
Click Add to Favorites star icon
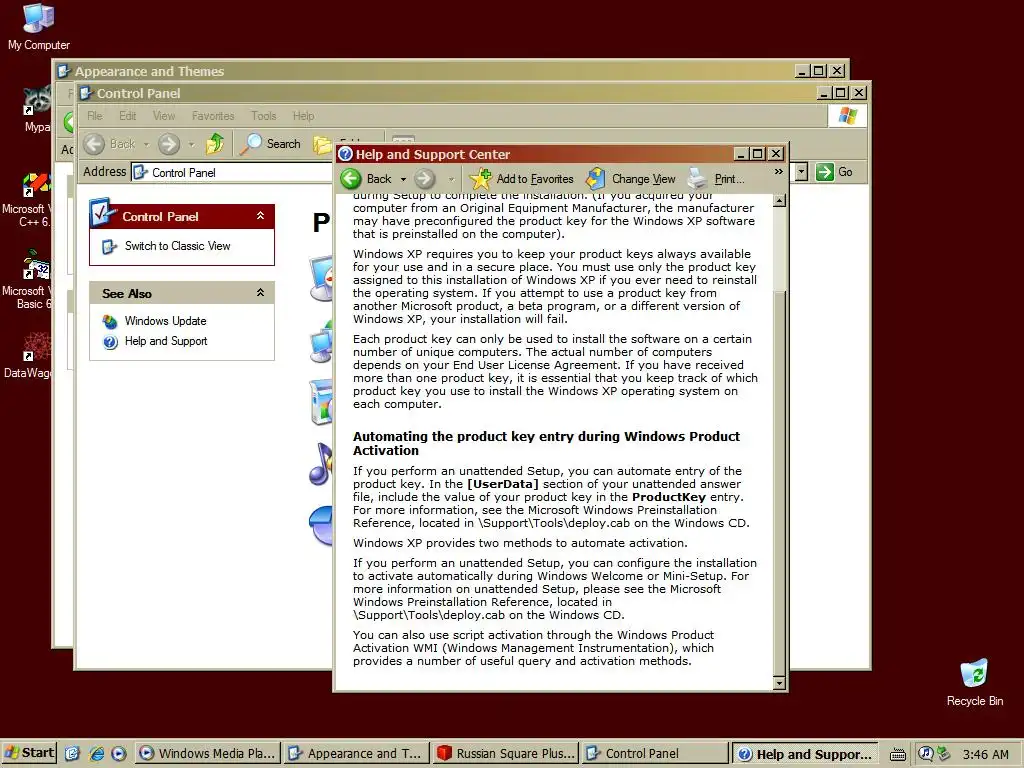point(481,179)
